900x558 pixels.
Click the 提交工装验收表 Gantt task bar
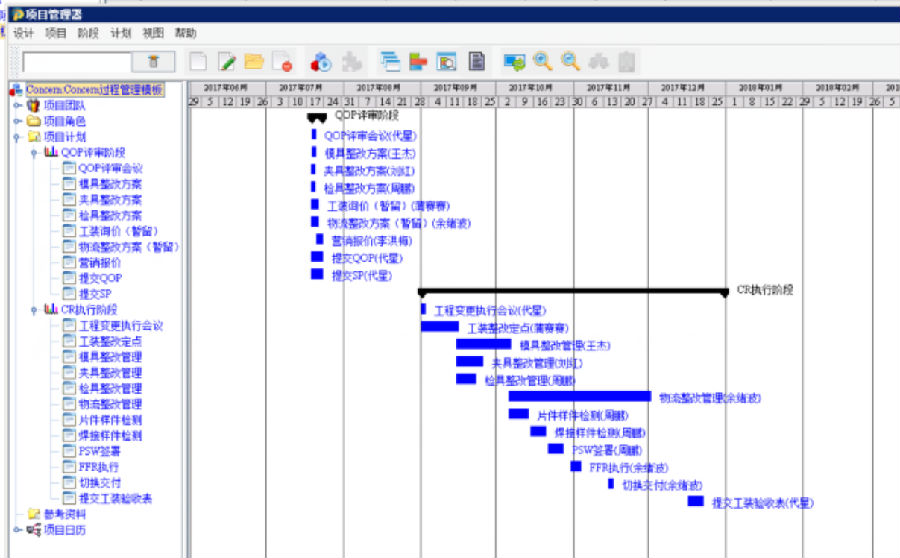point(696,501)
